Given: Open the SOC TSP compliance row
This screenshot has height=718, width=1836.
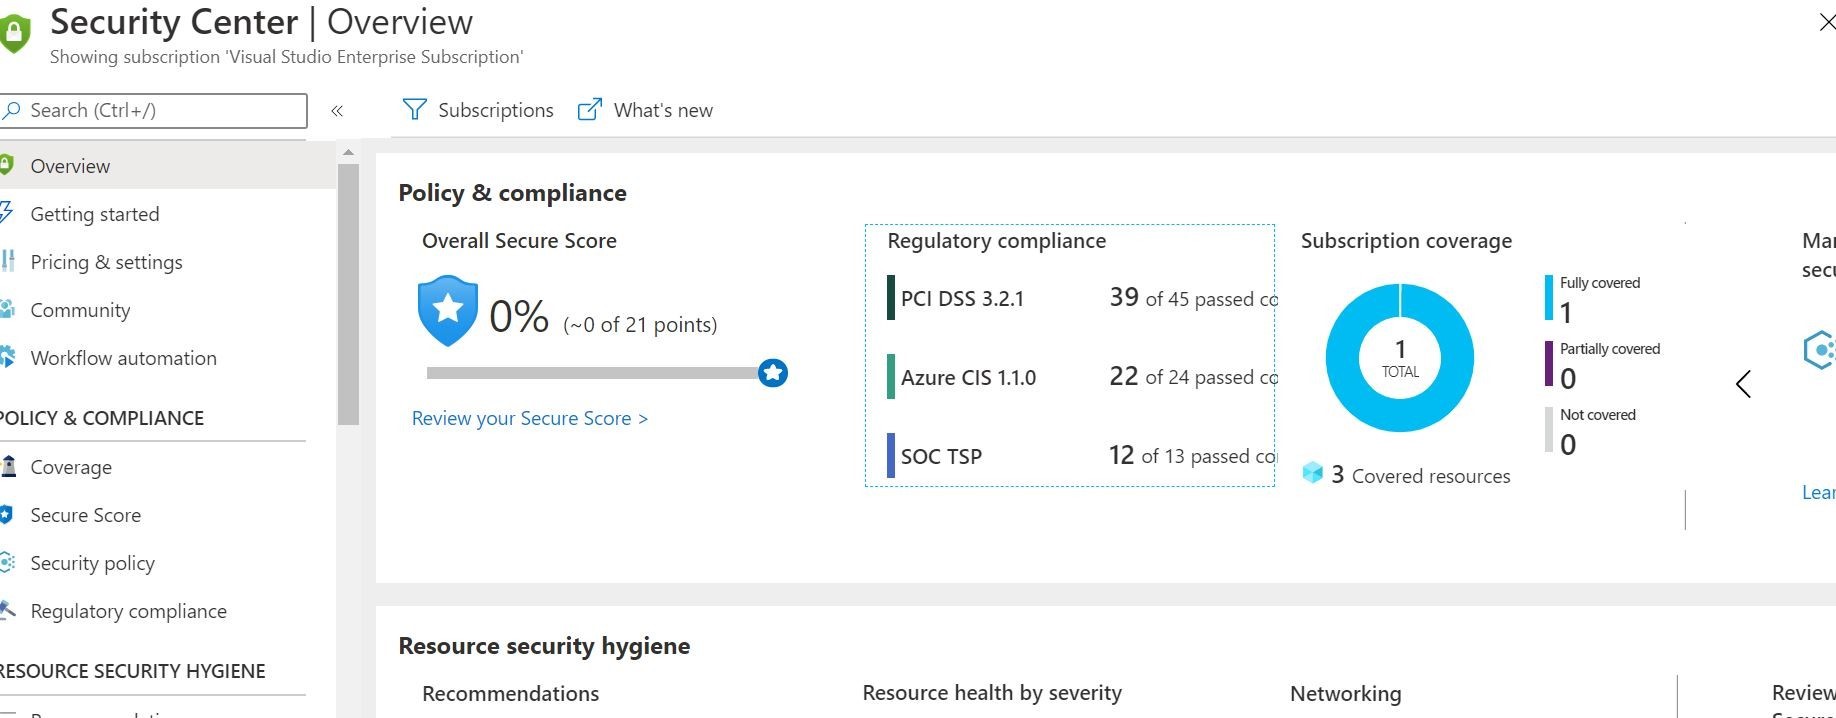Looking at the screenshot, I should (x=1081, y=456).
